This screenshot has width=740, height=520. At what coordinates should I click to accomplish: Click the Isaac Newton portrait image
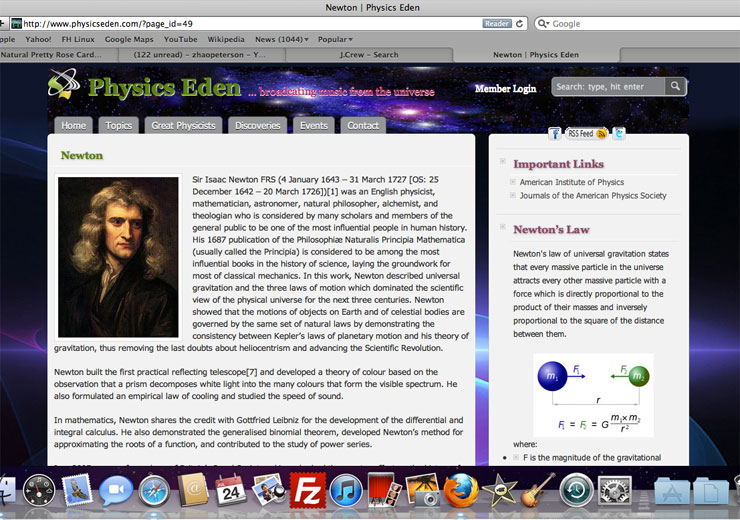tap(118, 257)
